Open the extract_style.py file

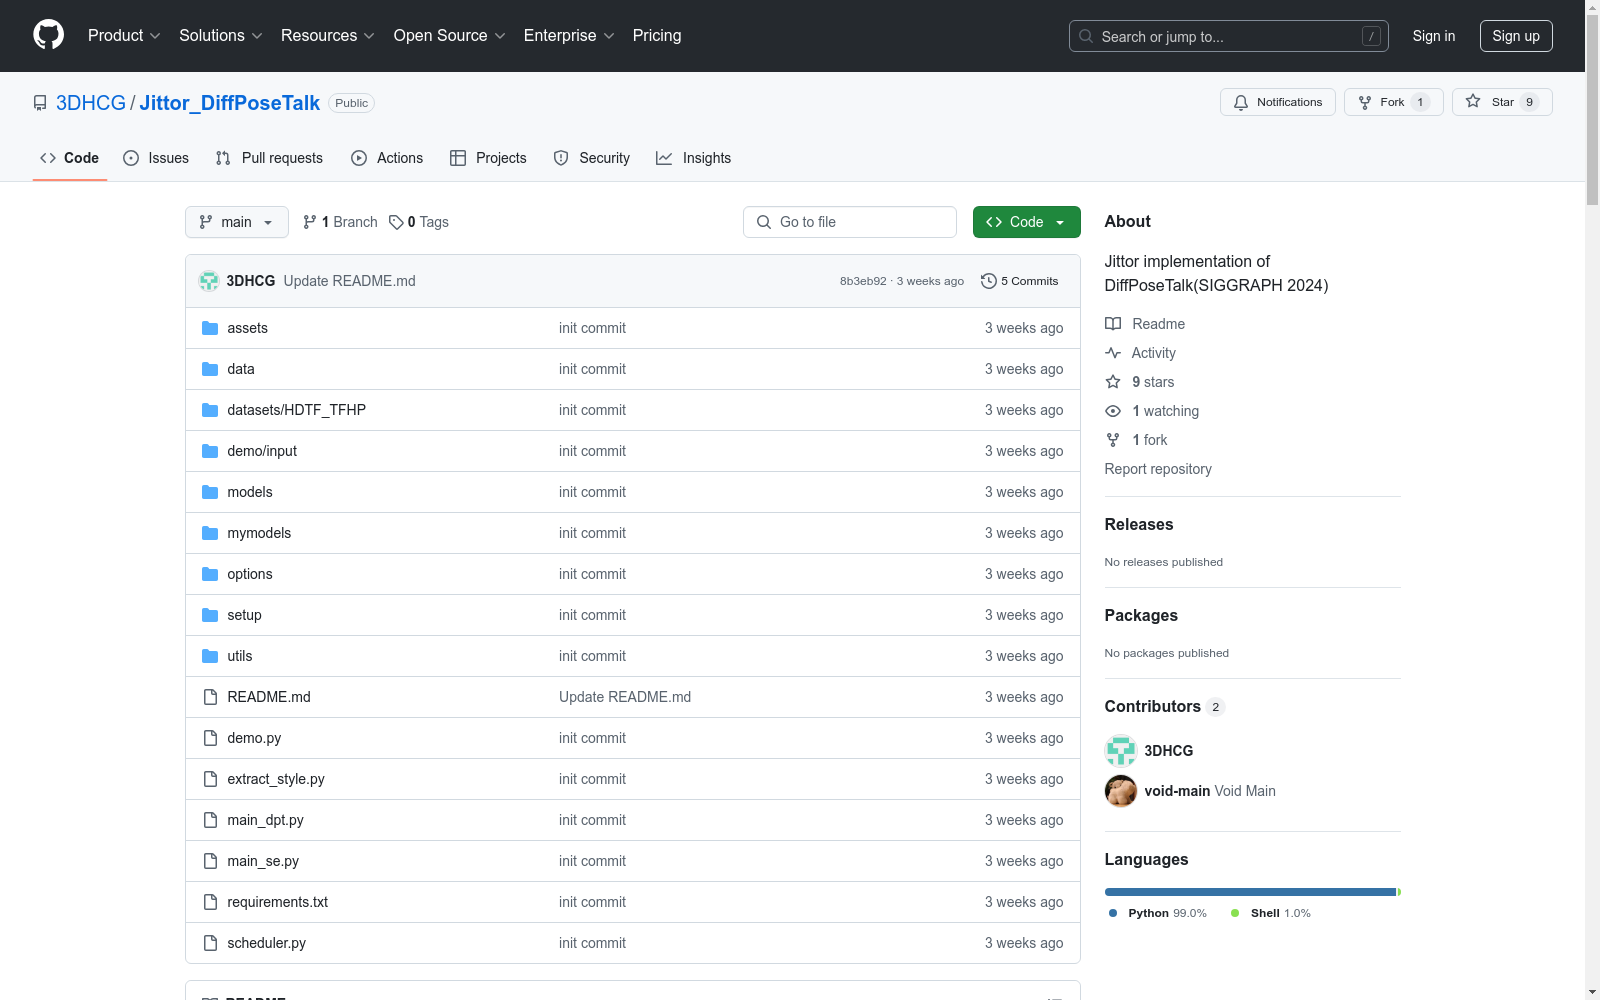[276, 779]
